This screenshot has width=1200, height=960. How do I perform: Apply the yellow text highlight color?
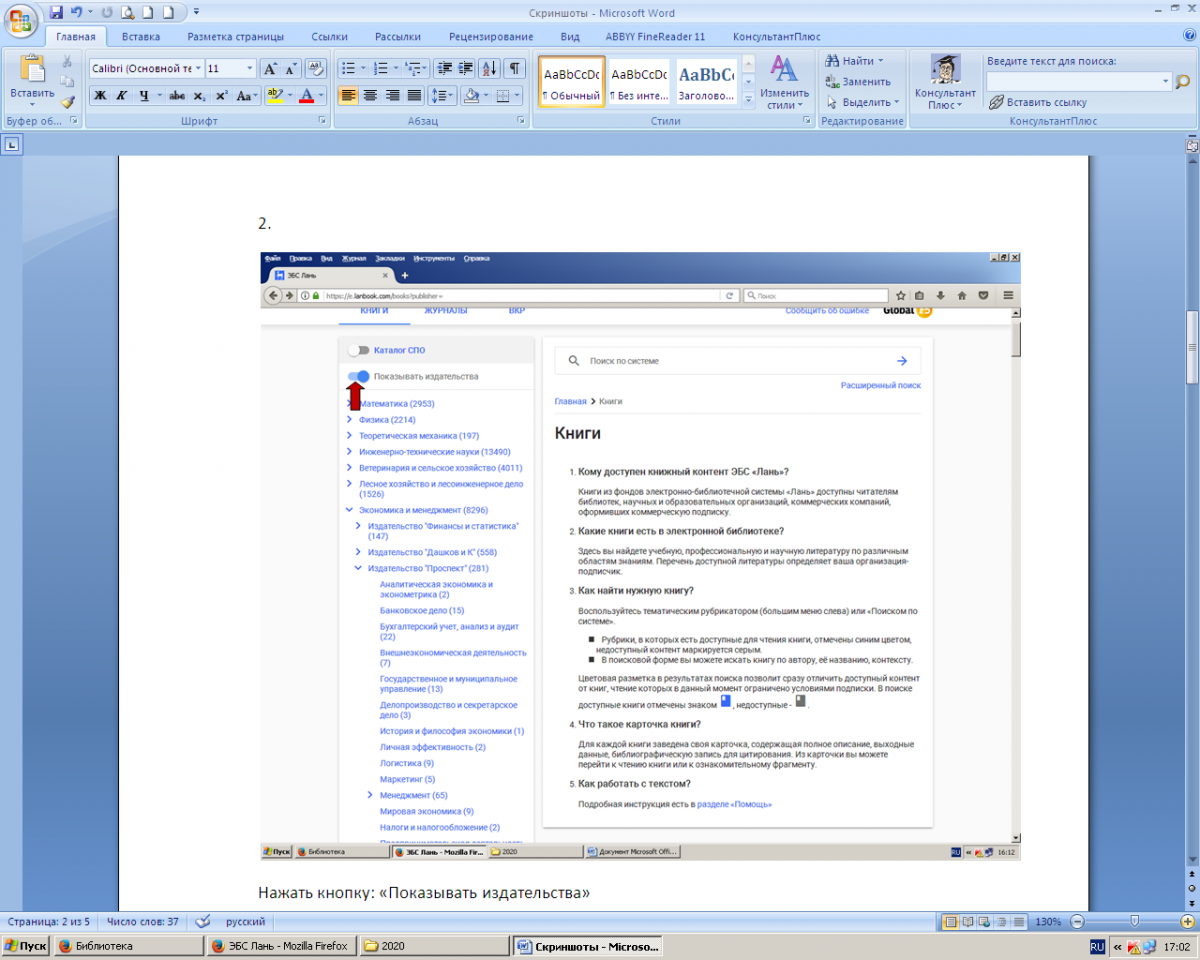point(275,96)
